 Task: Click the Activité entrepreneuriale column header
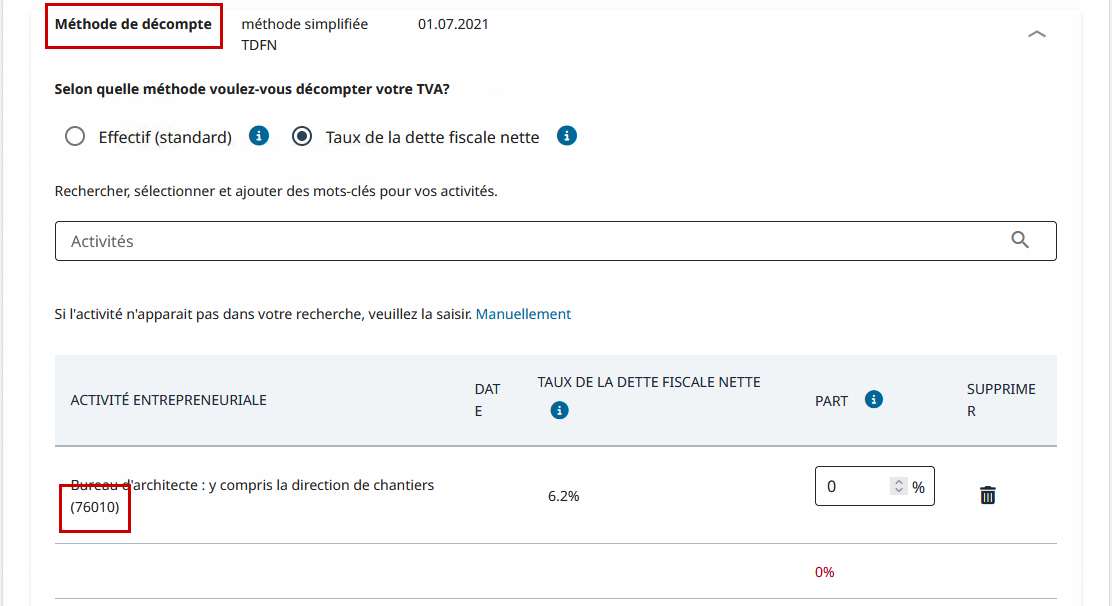[168, 400]
